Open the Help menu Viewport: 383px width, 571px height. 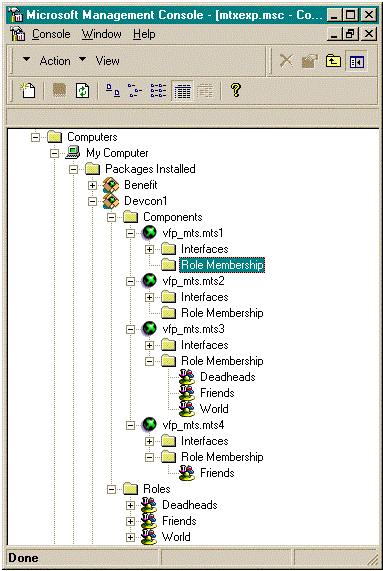(144, 34)
